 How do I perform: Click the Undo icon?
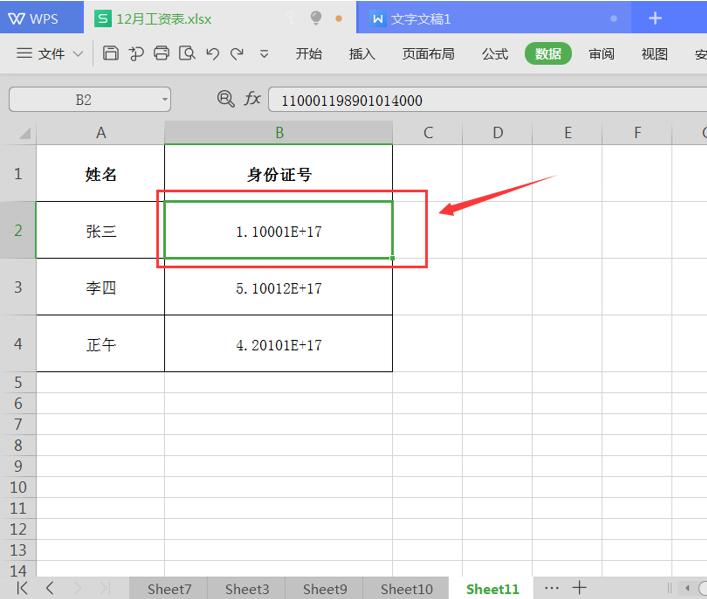212,54
